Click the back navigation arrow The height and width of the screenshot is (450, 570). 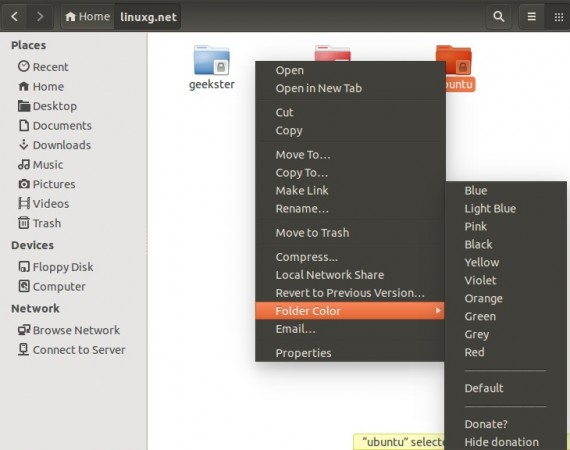[15, 16]
